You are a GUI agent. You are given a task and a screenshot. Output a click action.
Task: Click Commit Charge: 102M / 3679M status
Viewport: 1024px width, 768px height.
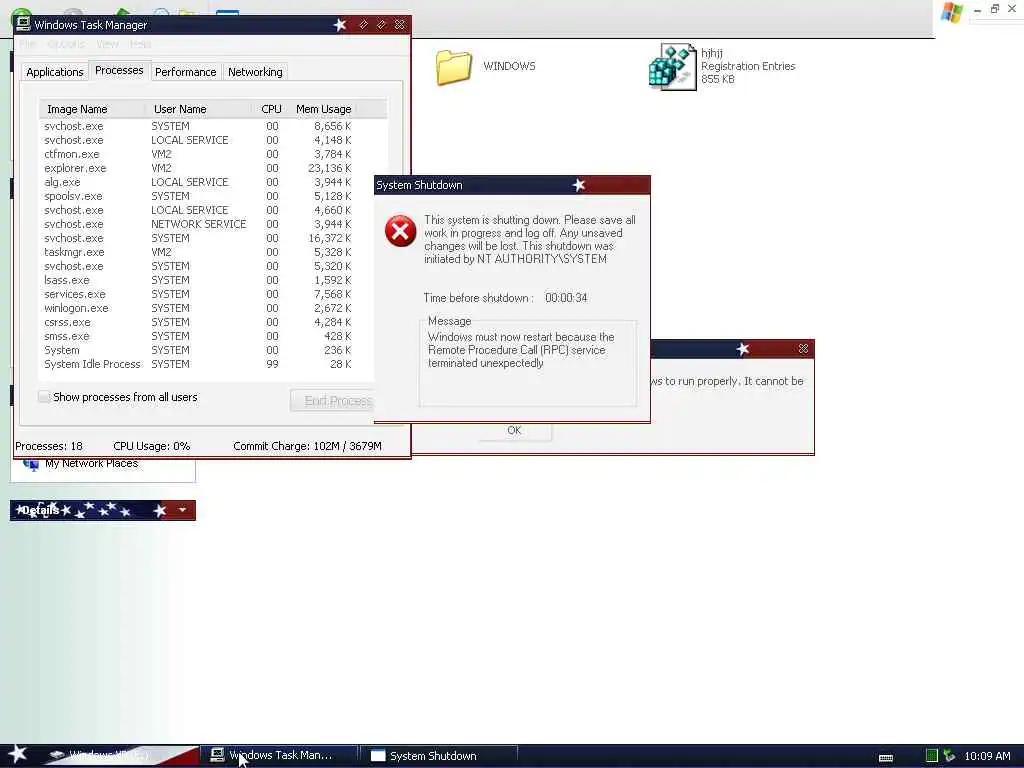(307, 446)
